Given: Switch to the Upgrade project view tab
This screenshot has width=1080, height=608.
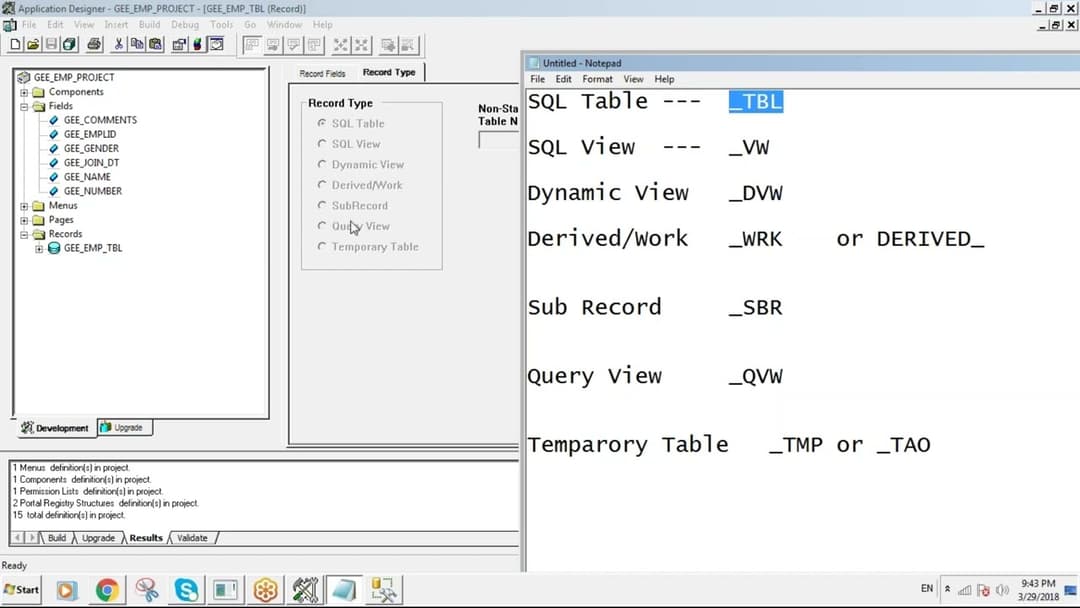Looking at the screenshot, I should click(125, 428).
